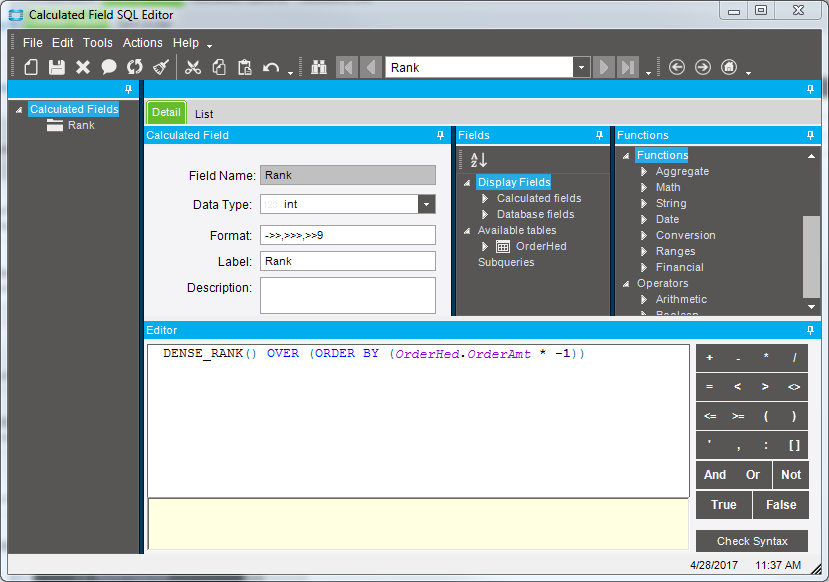
Task: Click the Clear broom icon
Action: pos(161,67)
